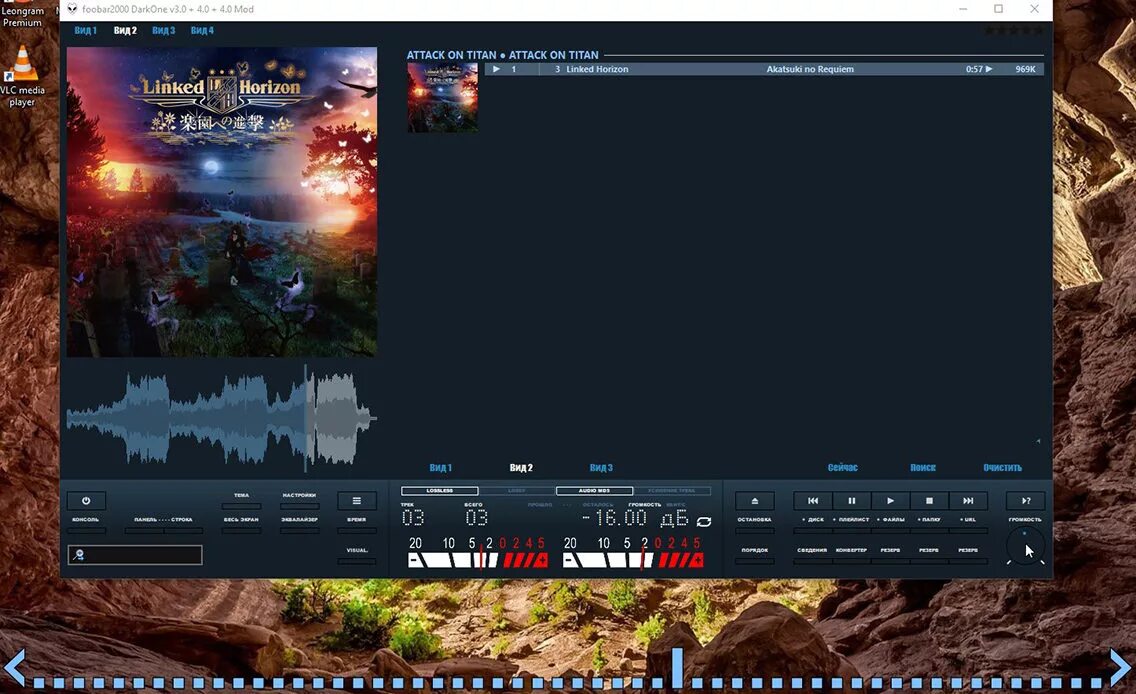Click the power icon button

pos(86,501)
